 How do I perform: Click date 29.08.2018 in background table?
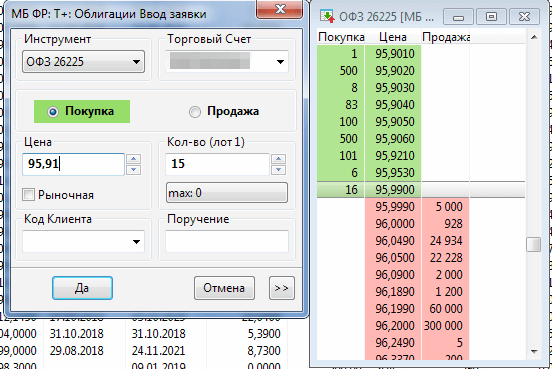(x=76, y=351)
